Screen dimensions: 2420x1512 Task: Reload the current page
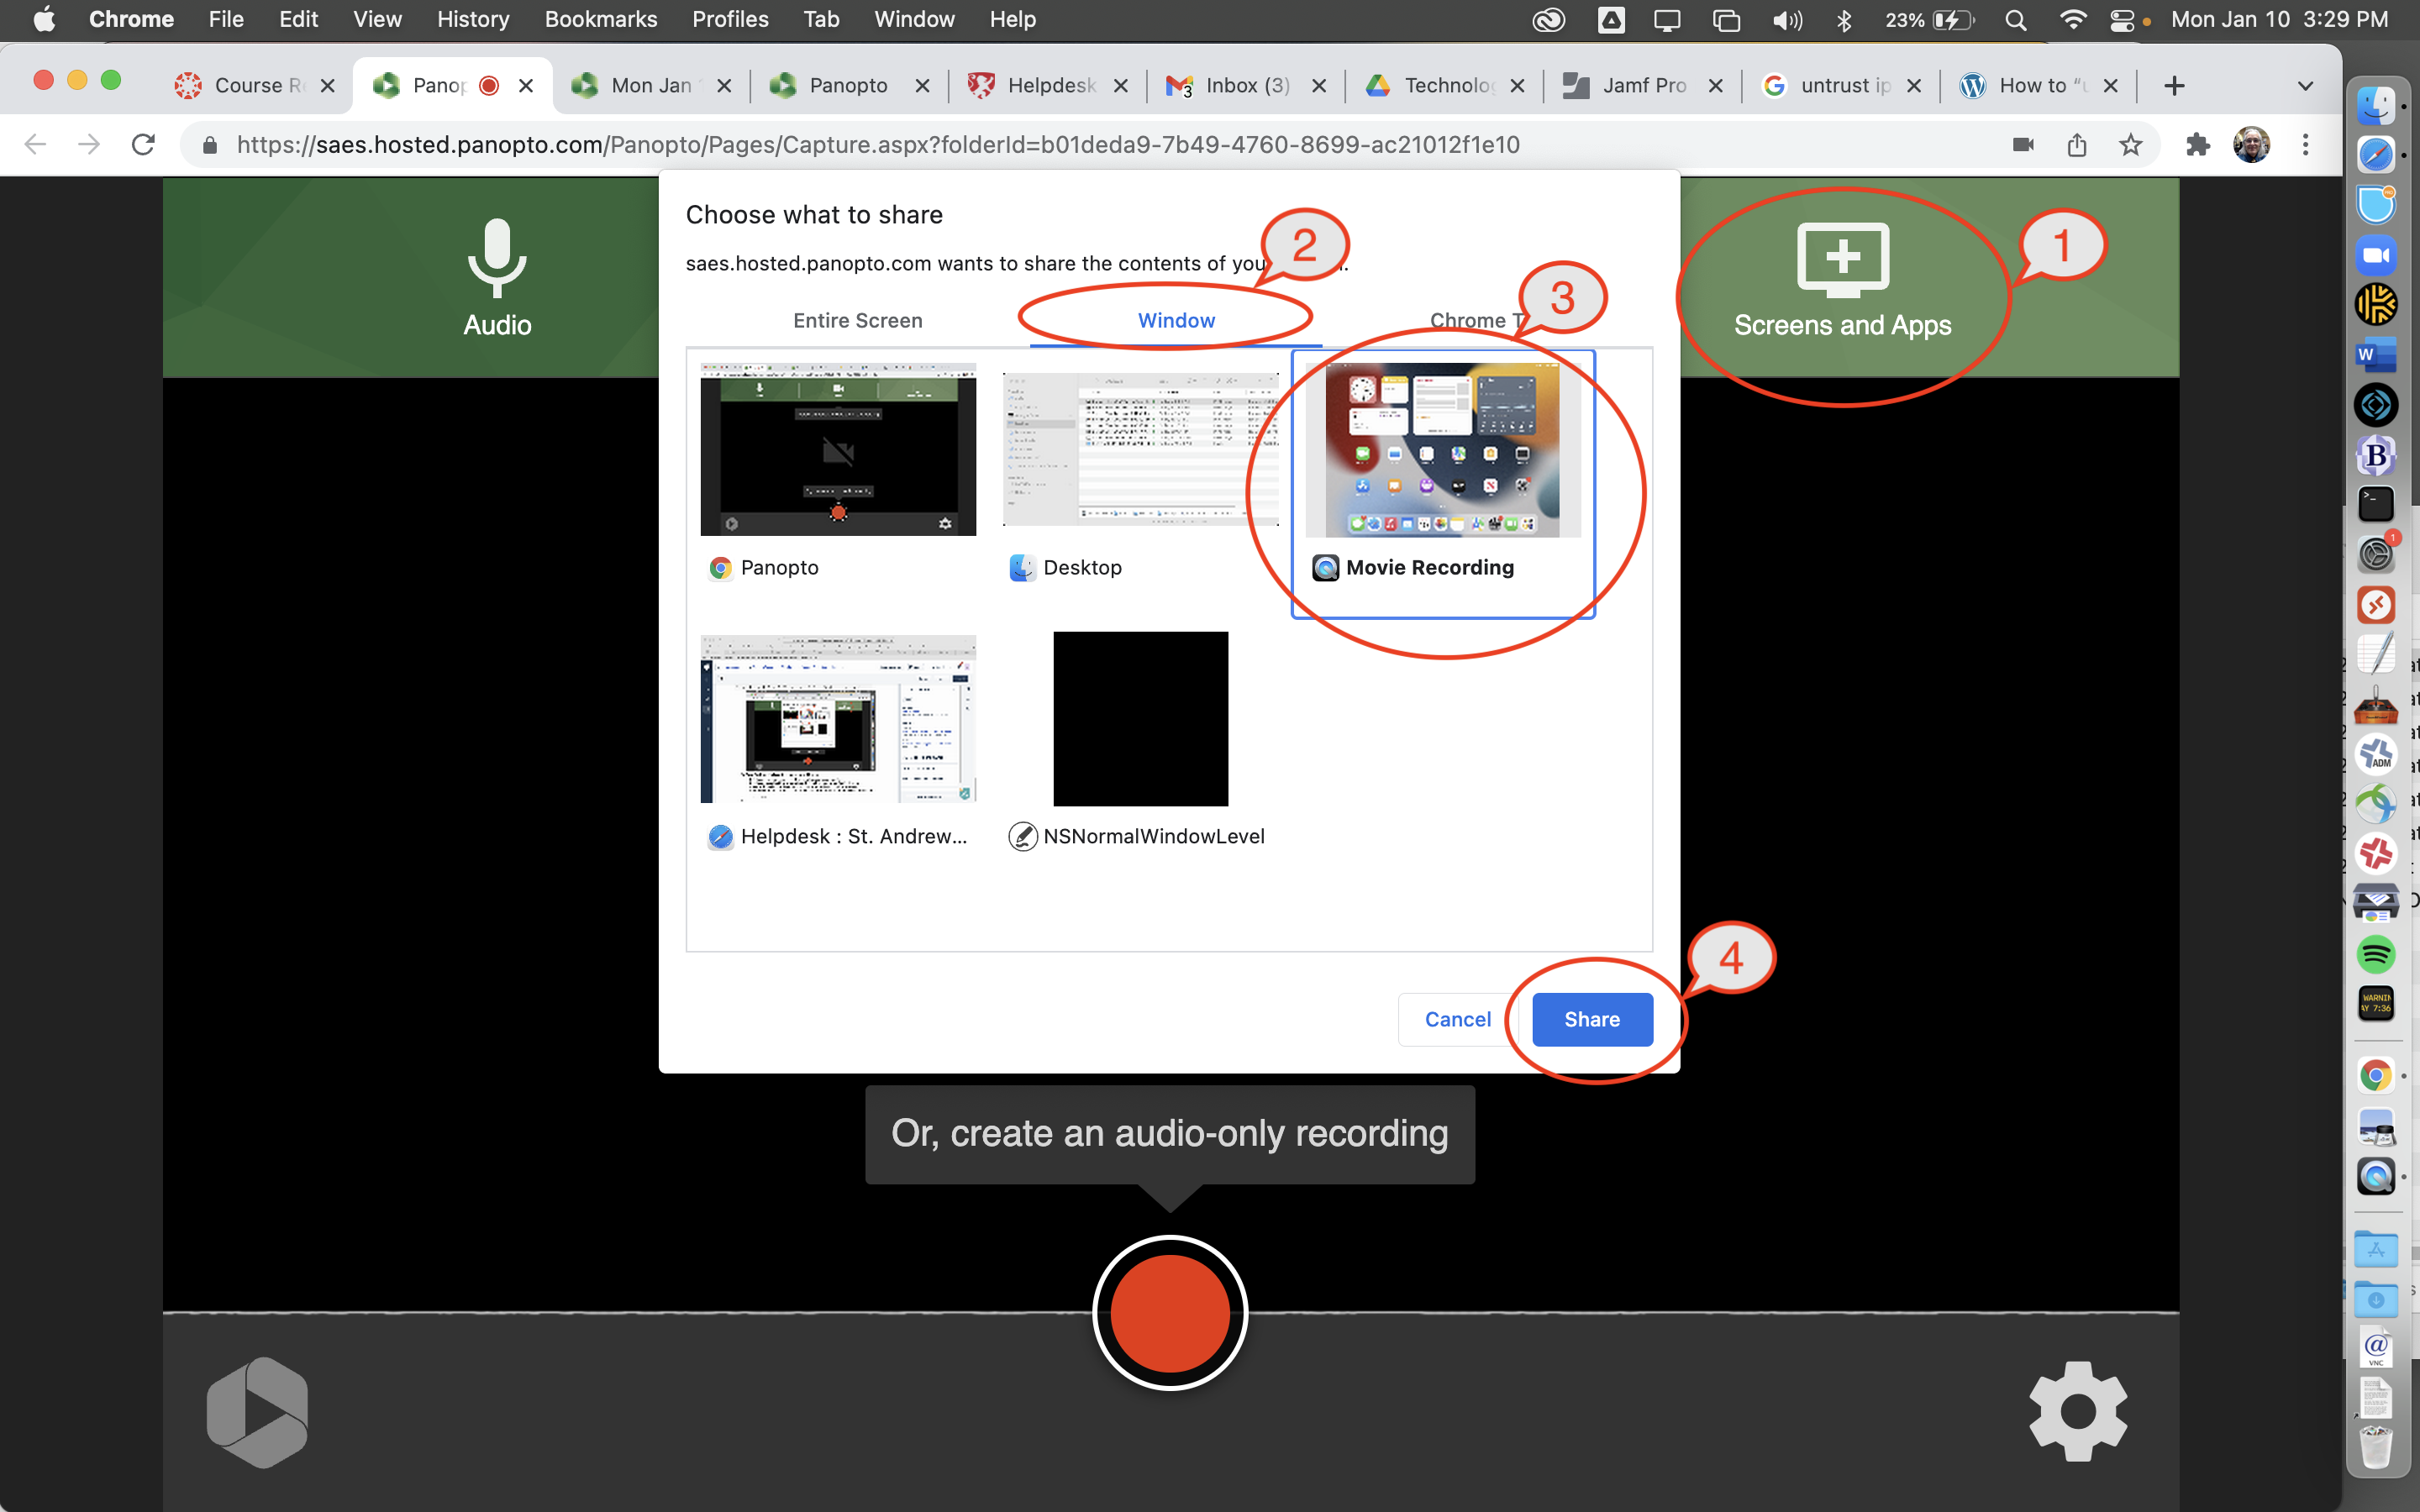[143, 145]
